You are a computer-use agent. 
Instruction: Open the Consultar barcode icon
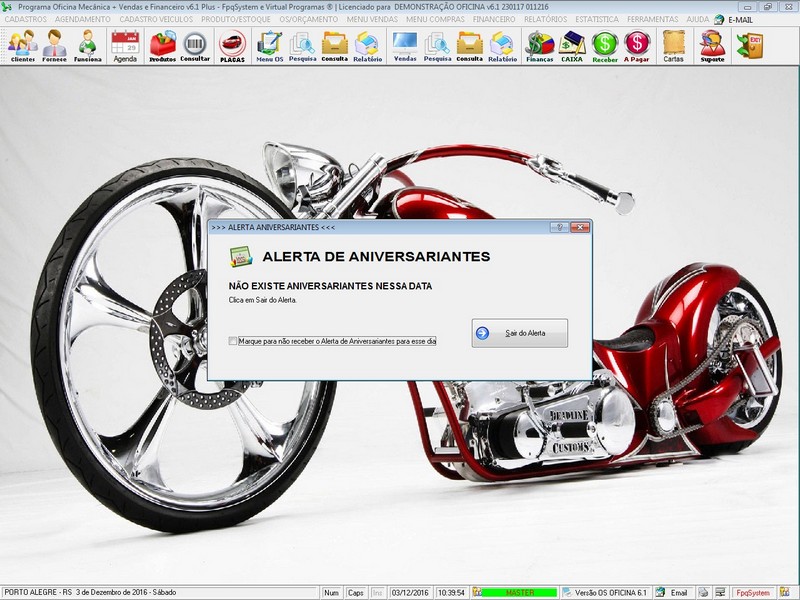point(195,46)
